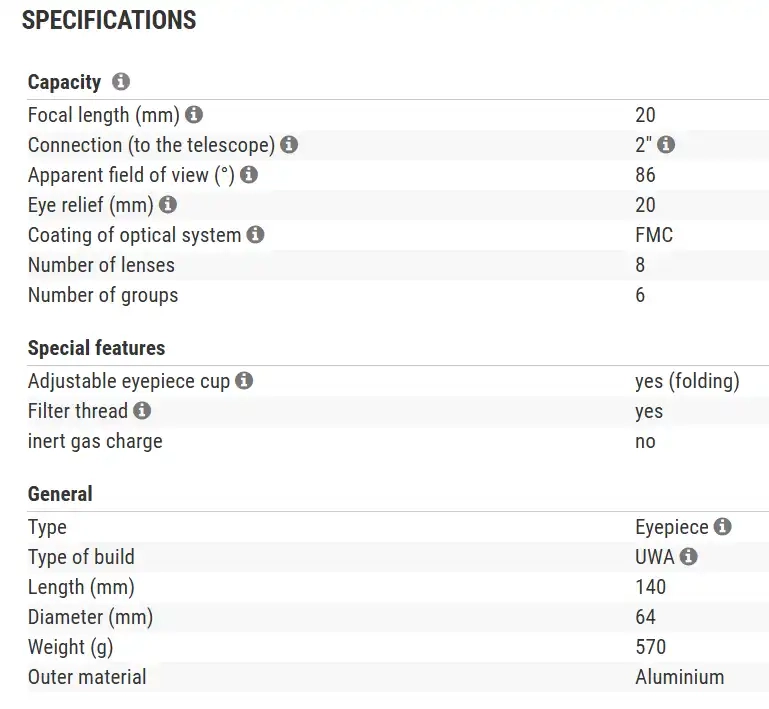
Task: Click the info icon next to 2" value
Action: tap(666, 145)
